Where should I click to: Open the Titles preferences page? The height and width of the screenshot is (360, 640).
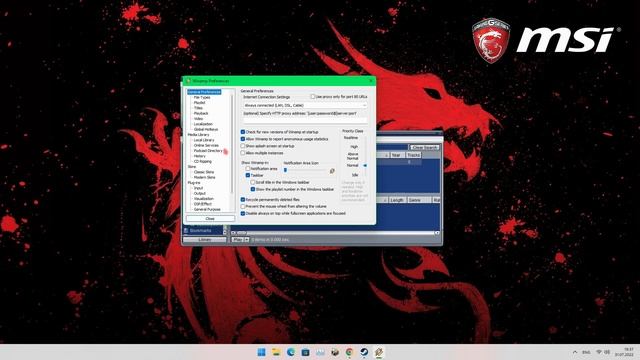click(198, 108)
